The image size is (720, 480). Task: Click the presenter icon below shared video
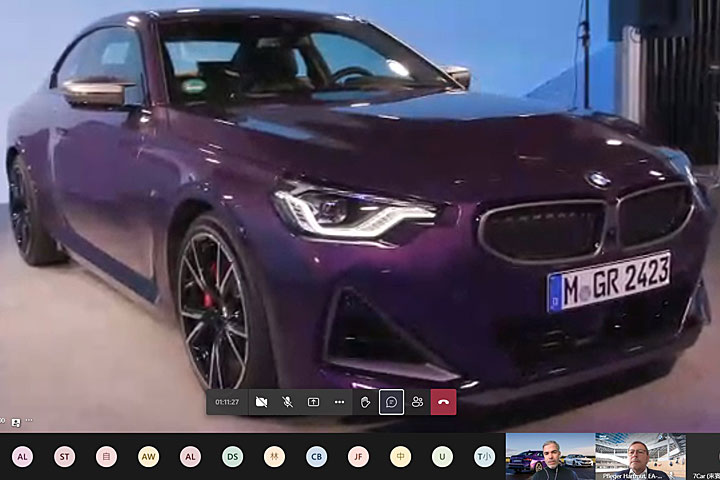16,423
